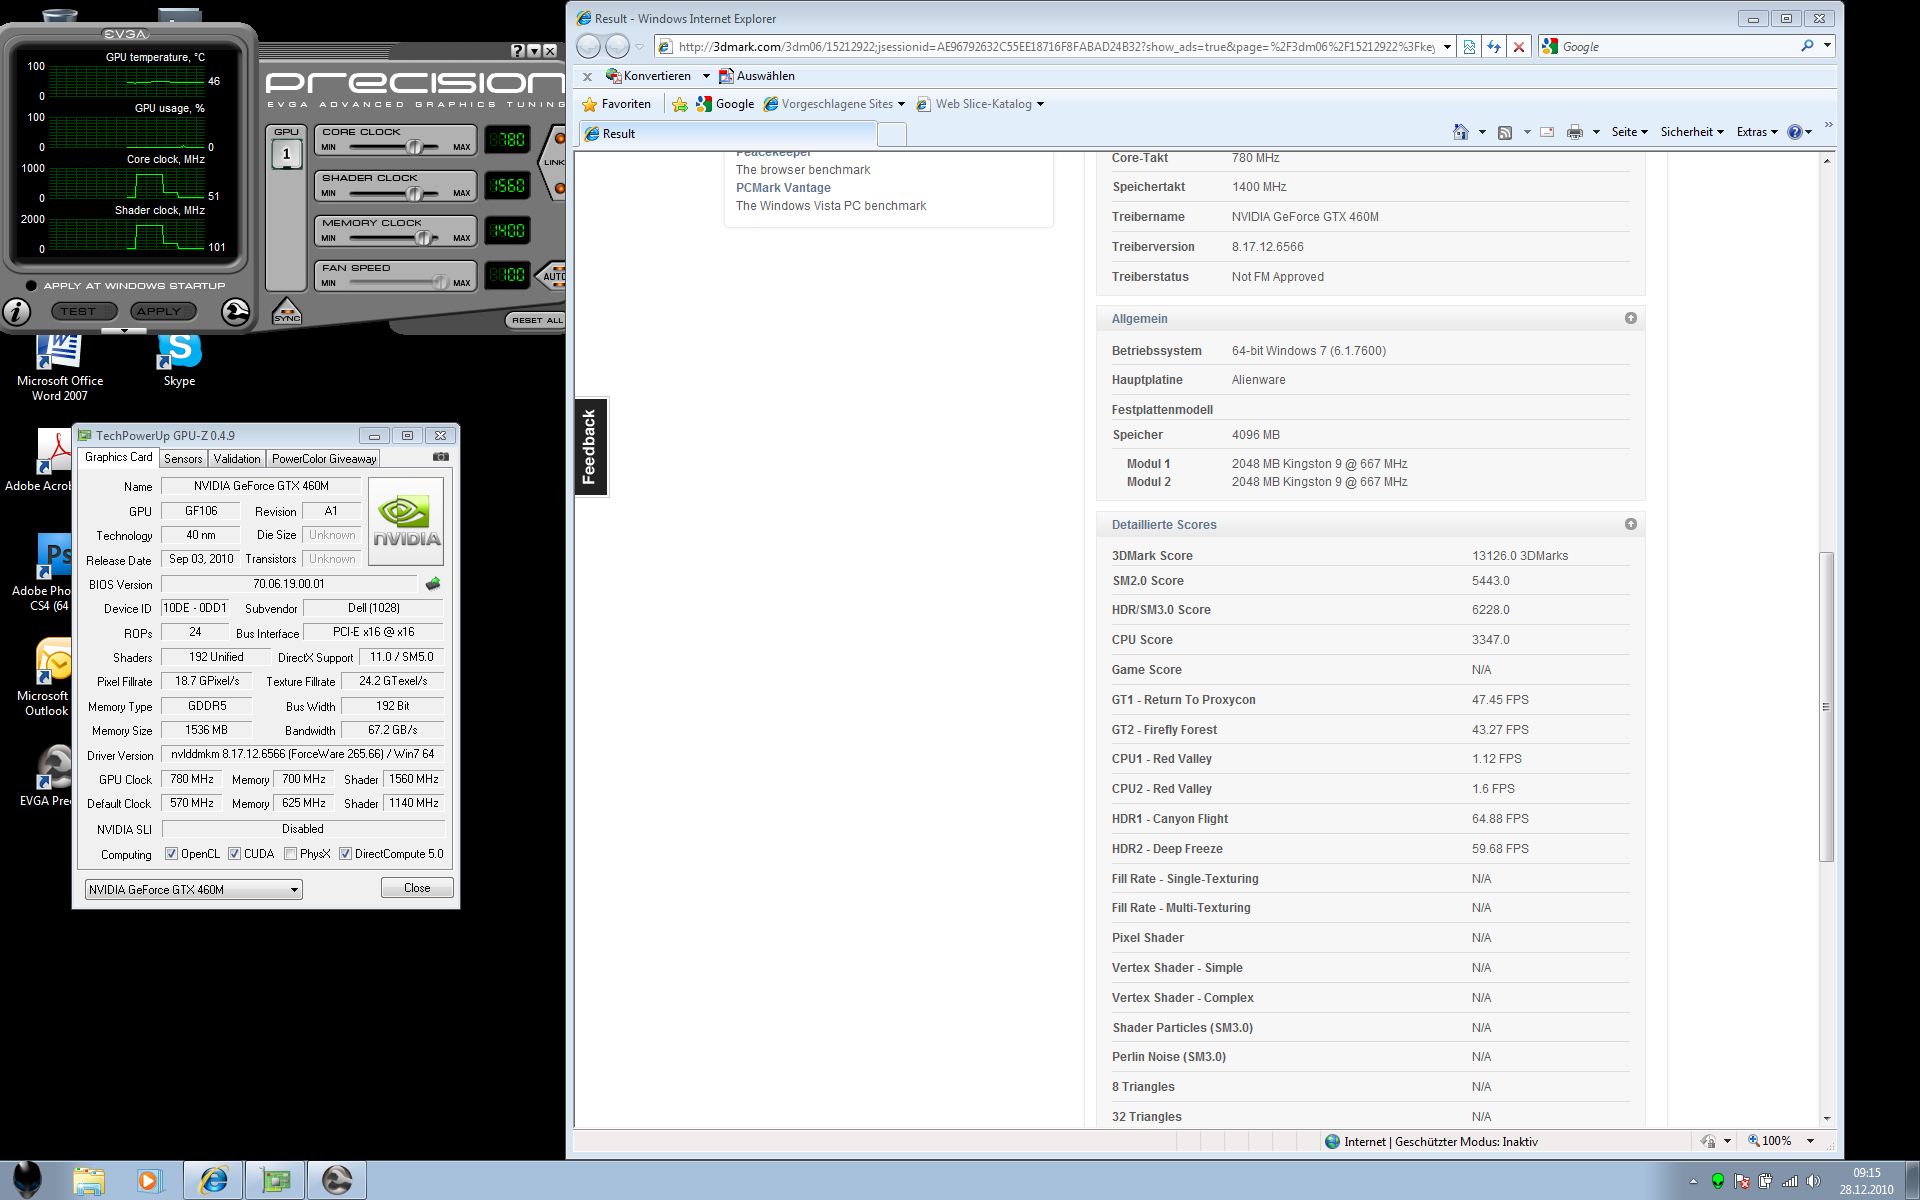Collapse the Detaillierte Scores section
The height and width of the screenshot is (1200, 1920).
click(x=1631, y=524)
